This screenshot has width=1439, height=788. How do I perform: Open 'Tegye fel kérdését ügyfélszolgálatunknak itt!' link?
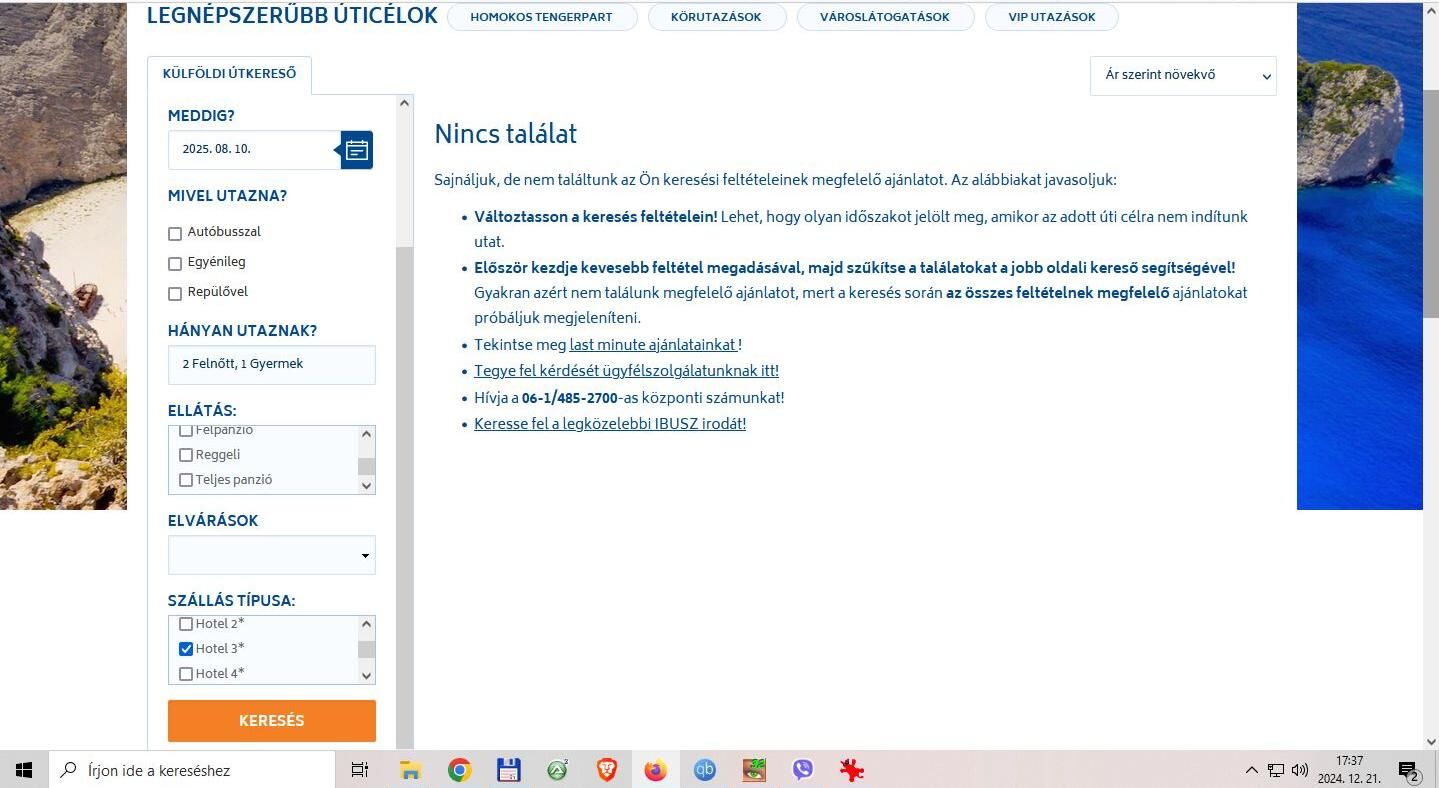pyautogui.click(x=626, y=371)
